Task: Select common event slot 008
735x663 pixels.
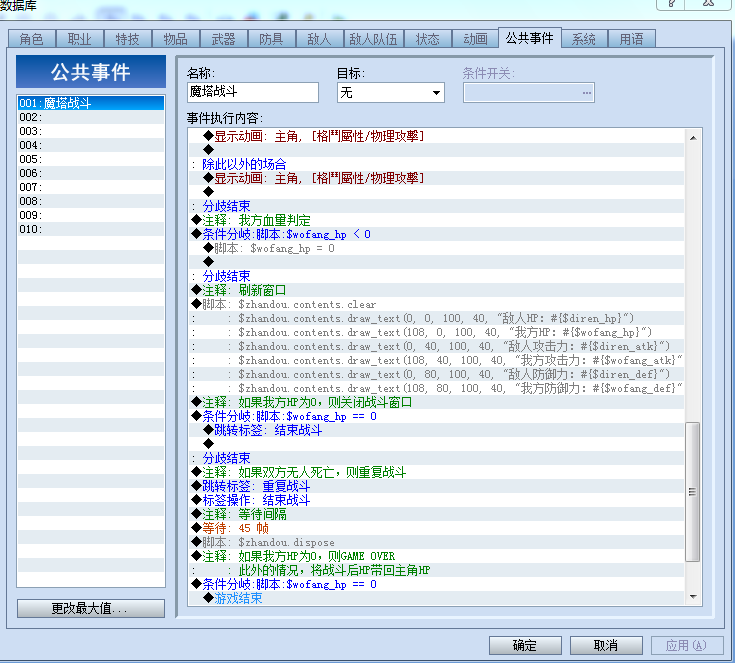Action: [x=91, y=201]
